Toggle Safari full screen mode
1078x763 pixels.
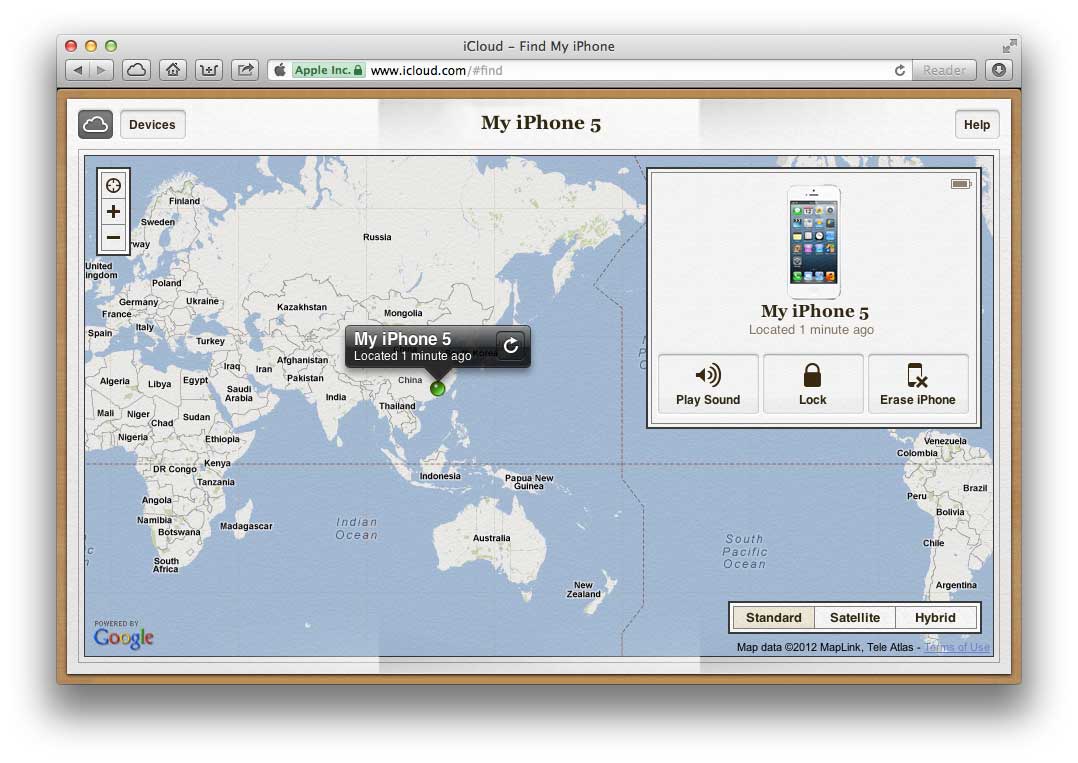(x=1009, y=46)
